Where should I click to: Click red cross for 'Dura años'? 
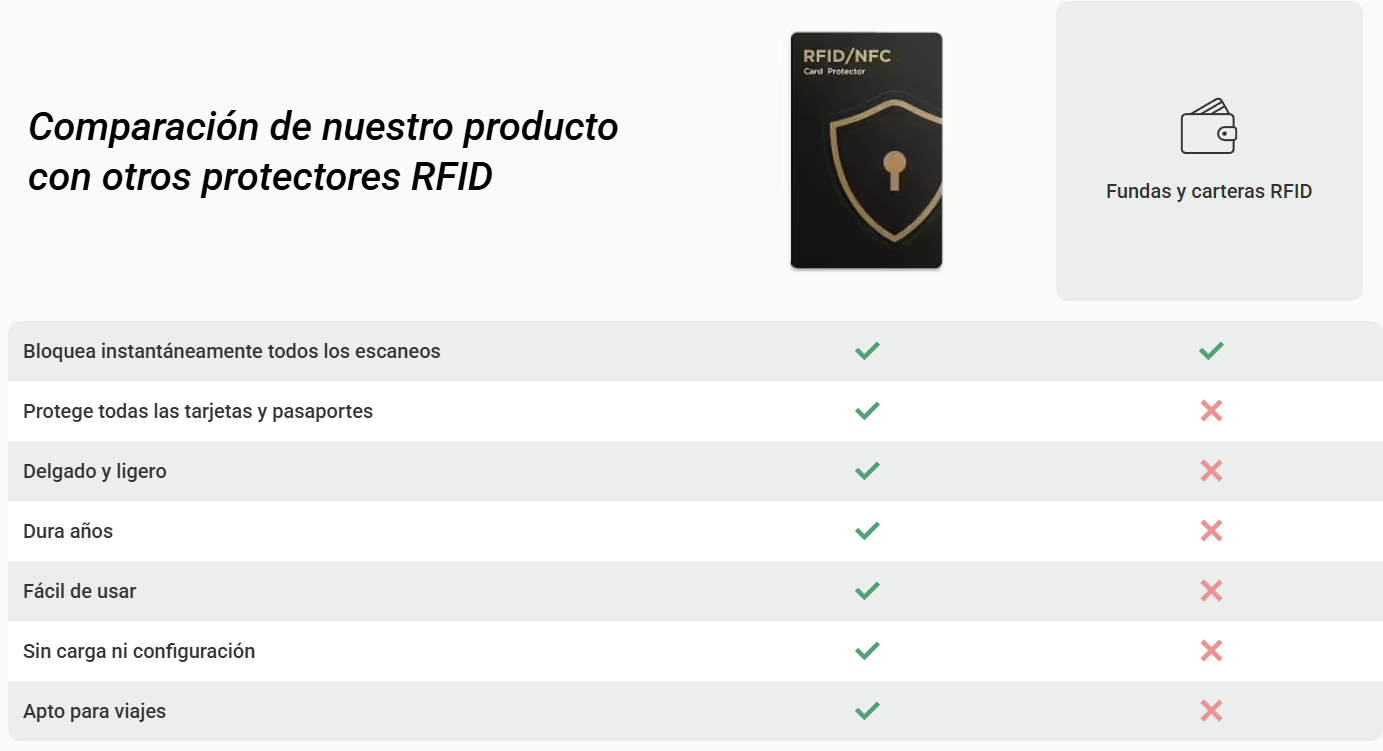[x=1211, y=531]
